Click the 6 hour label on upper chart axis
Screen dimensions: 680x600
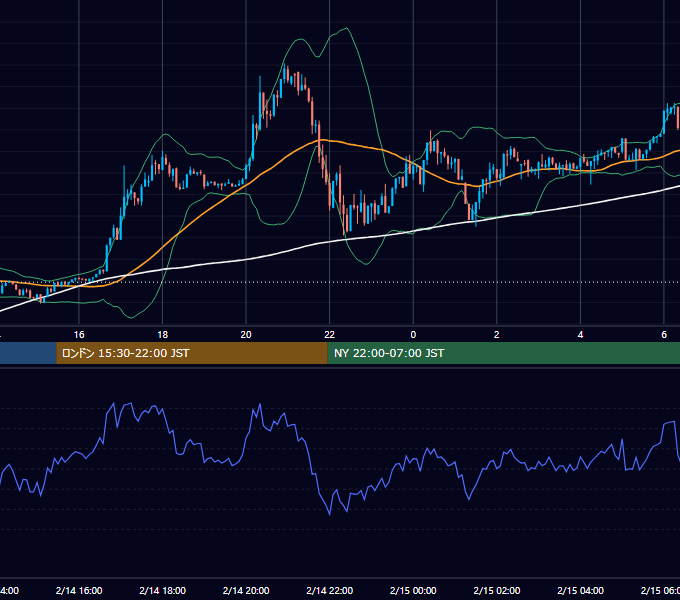tap(664, 335)
